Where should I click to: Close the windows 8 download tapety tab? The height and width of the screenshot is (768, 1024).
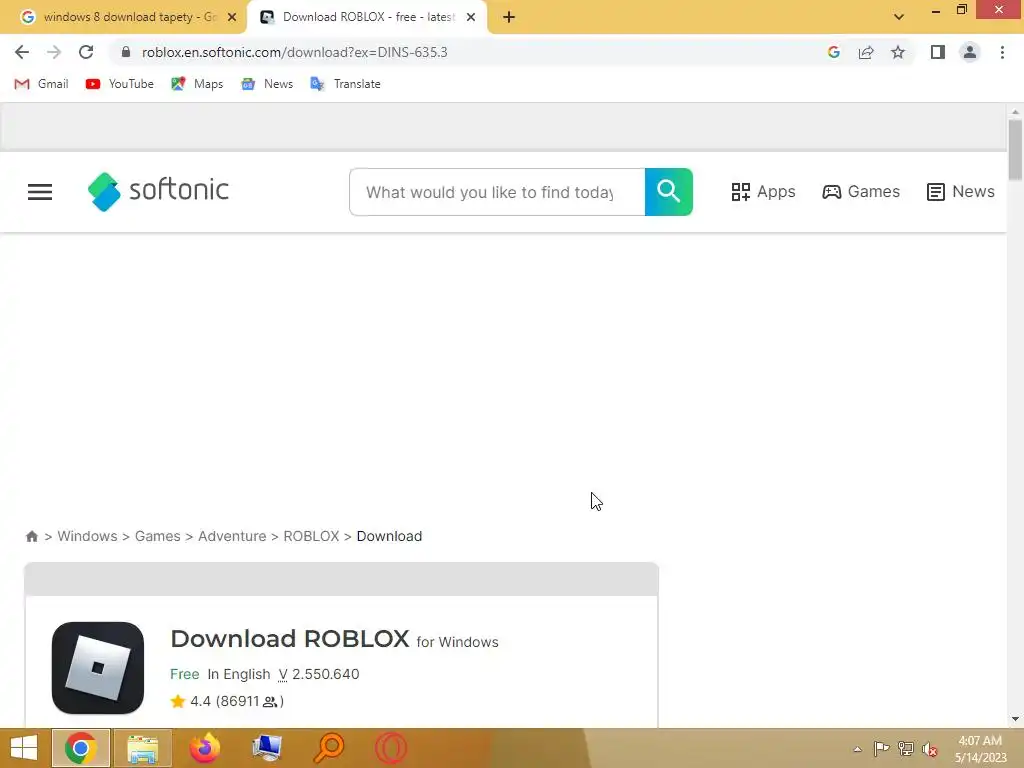point(232,17)
